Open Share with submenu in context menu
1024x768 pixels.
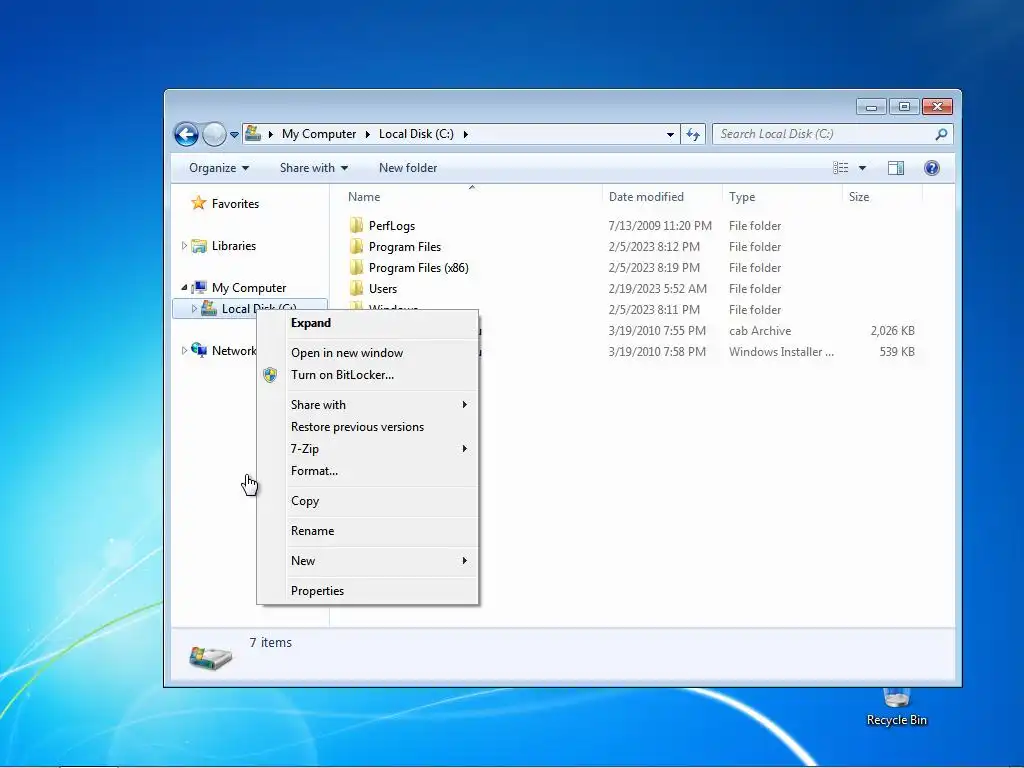(368, 405)
